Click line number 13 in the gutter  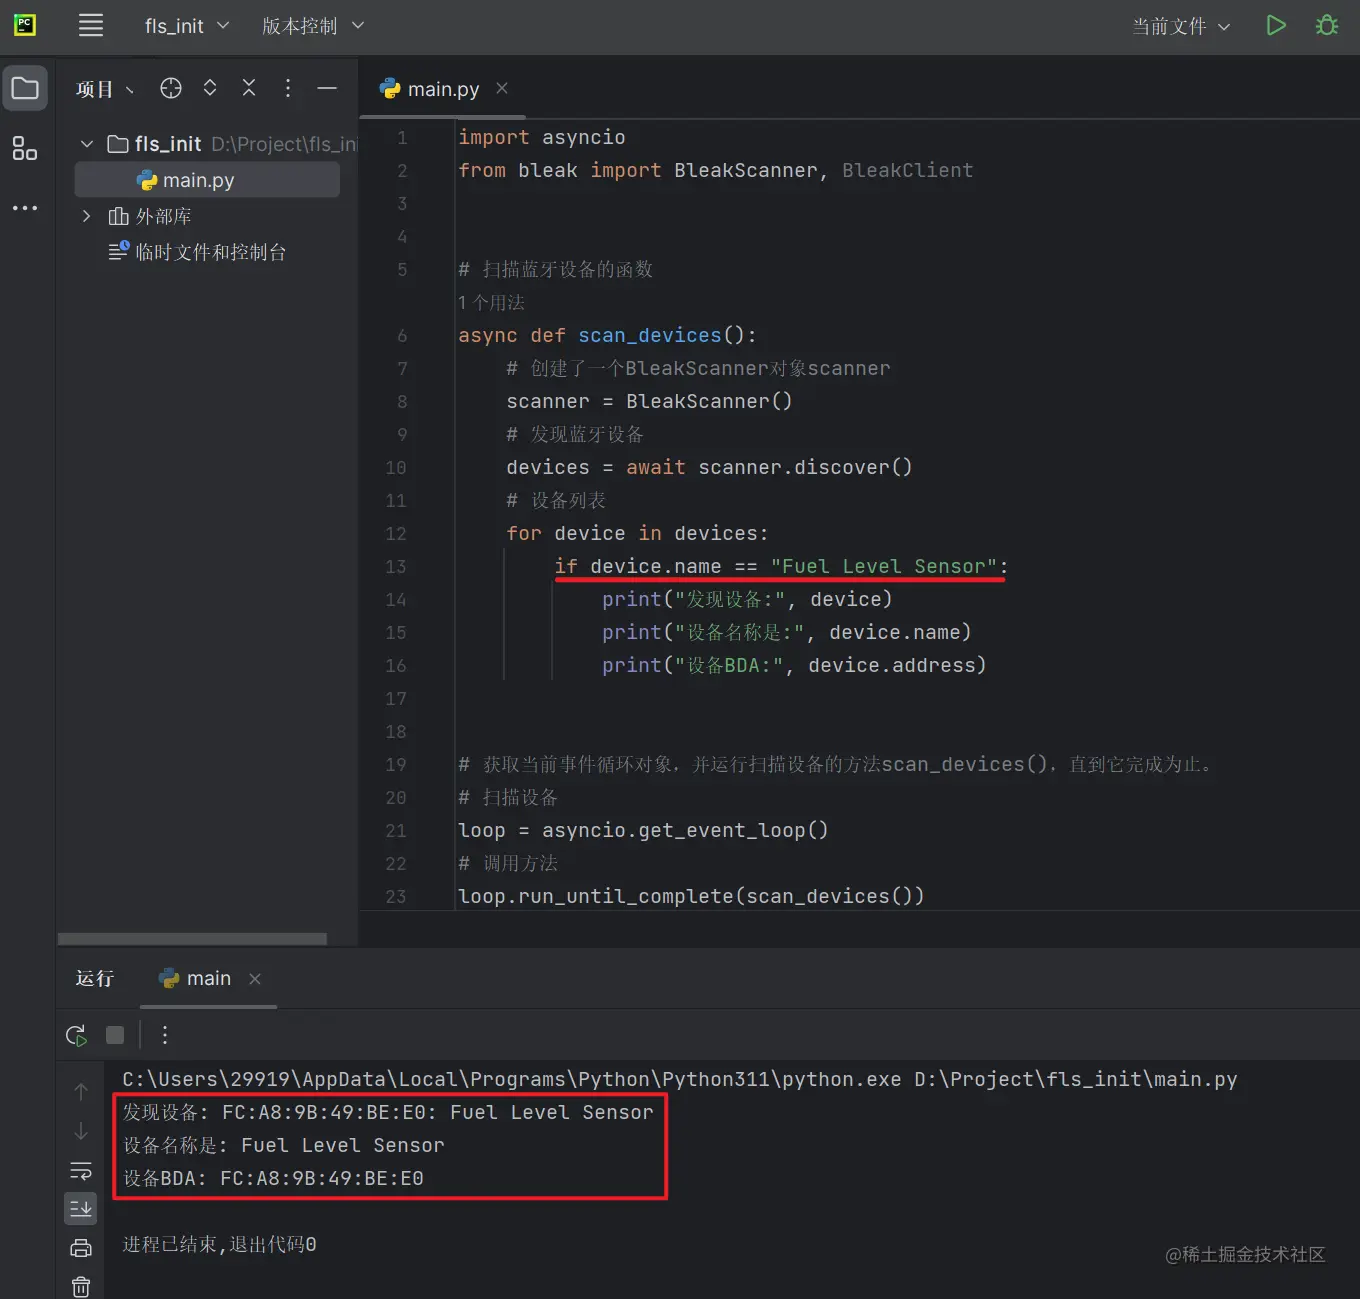[396, 567]
